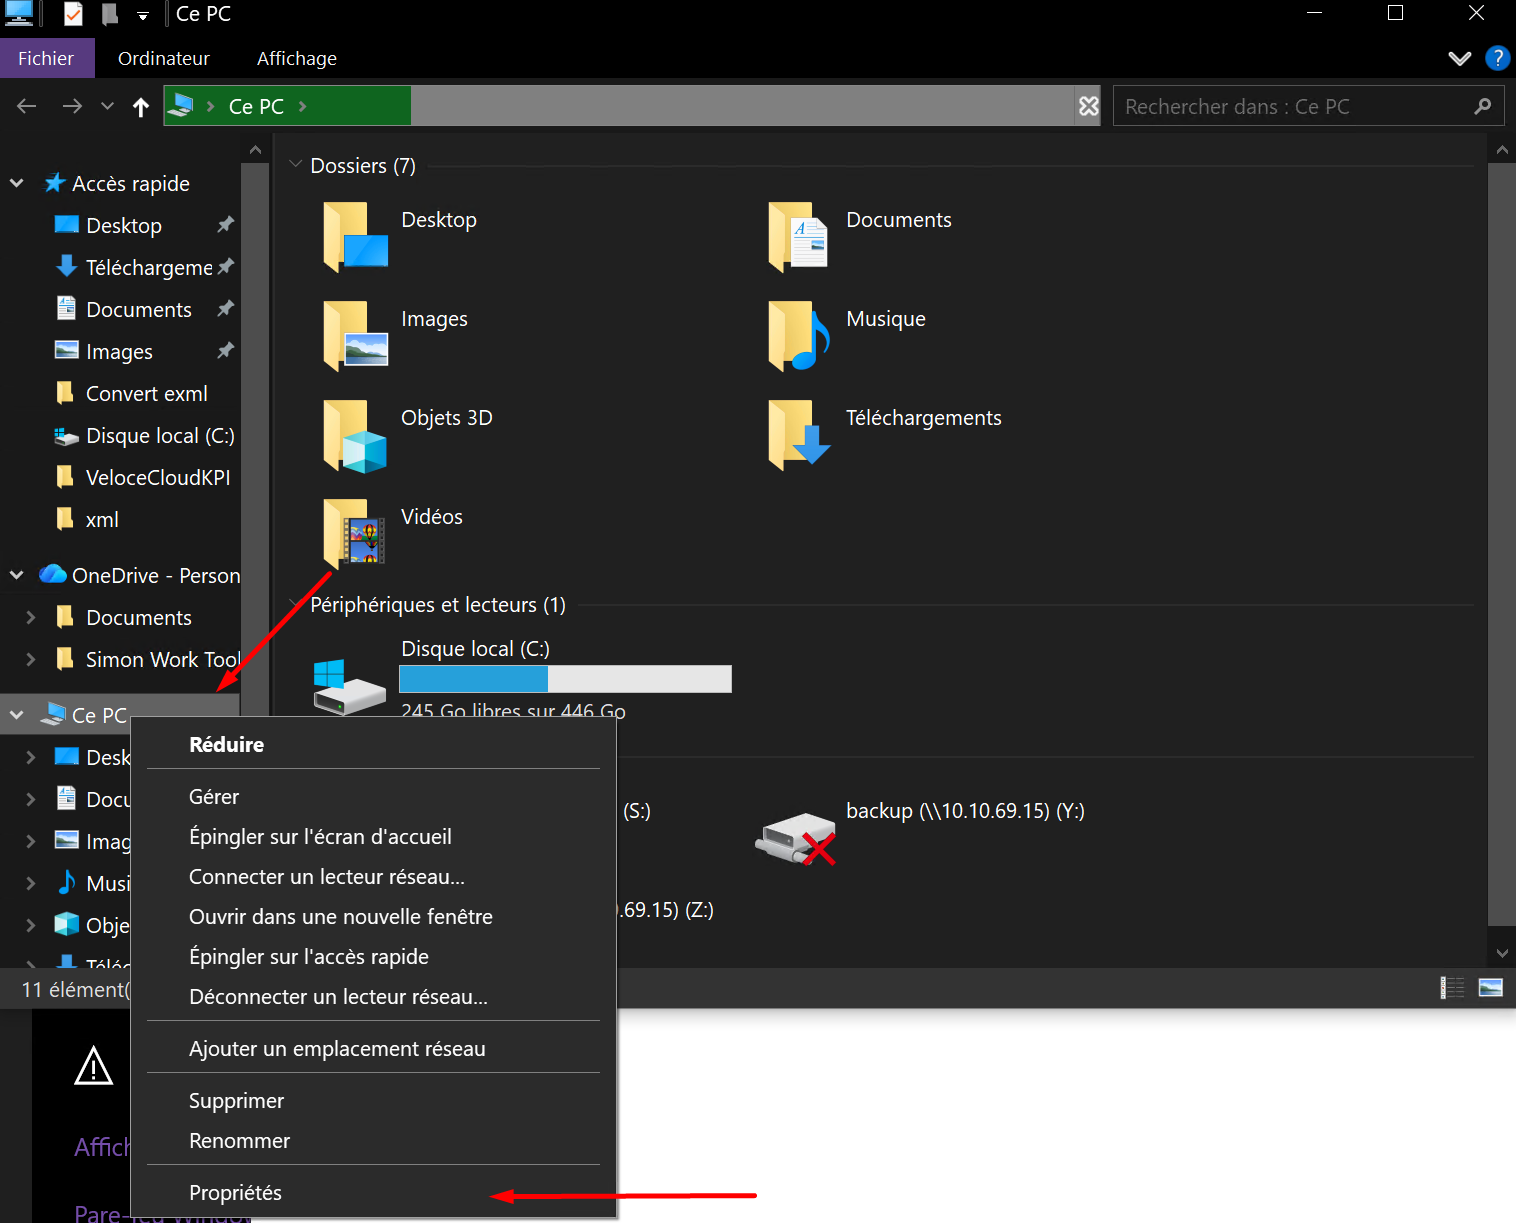Viewport: 1516px width, 1223px height.
Task: Select the Images folder in the Dossiers group
Action: (396, 335)
